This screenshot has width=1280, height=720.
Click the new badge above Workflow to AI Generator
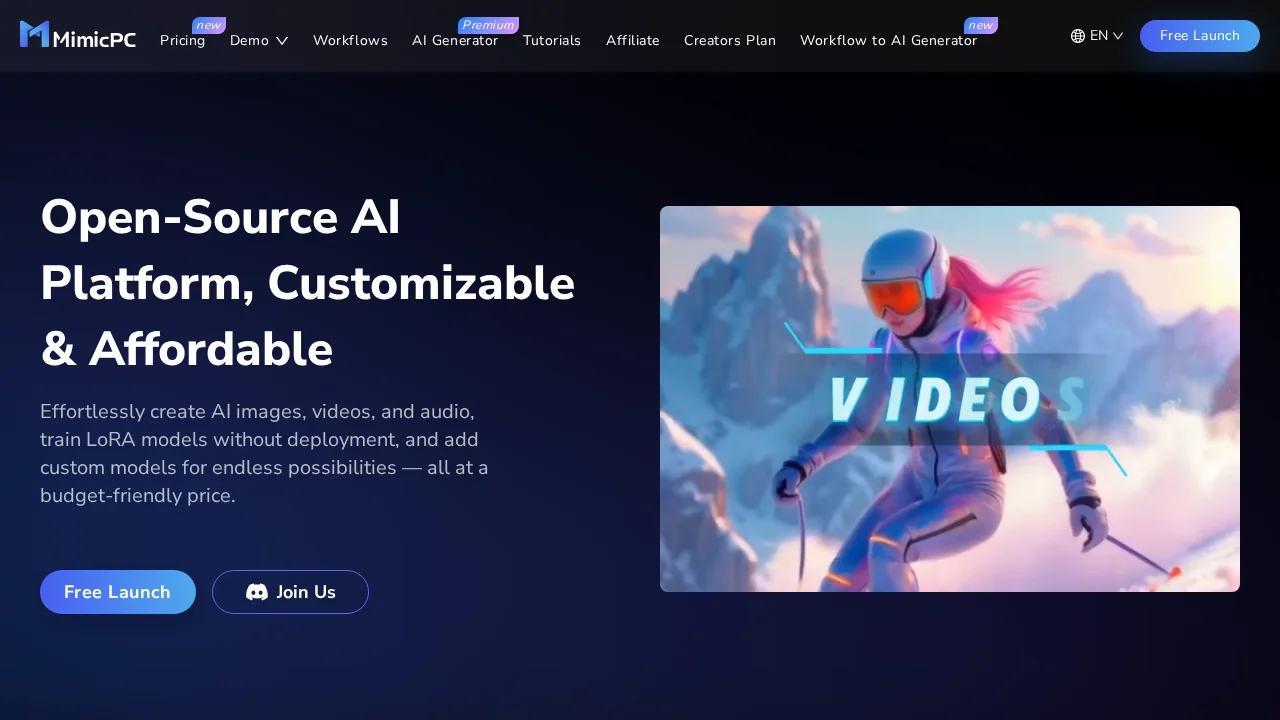tap(980, 25)
